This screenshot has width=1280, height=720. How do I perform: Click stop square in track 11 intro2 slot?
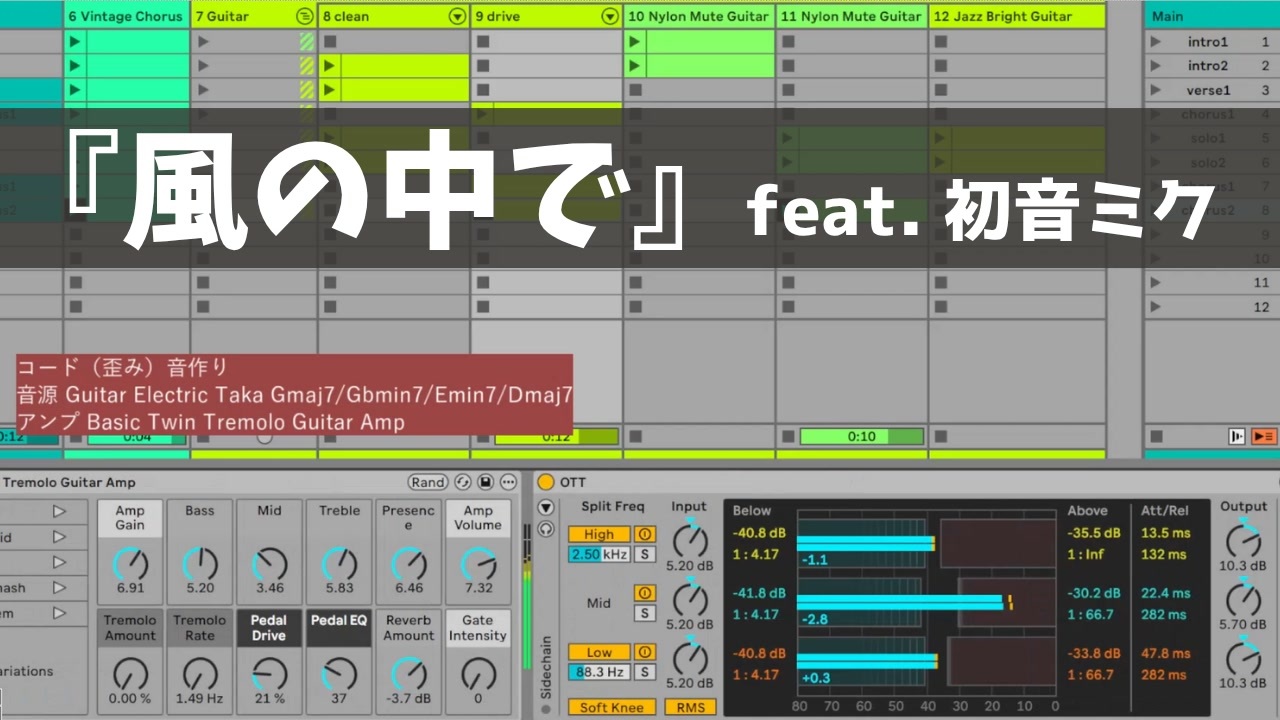tap(788, 66)
